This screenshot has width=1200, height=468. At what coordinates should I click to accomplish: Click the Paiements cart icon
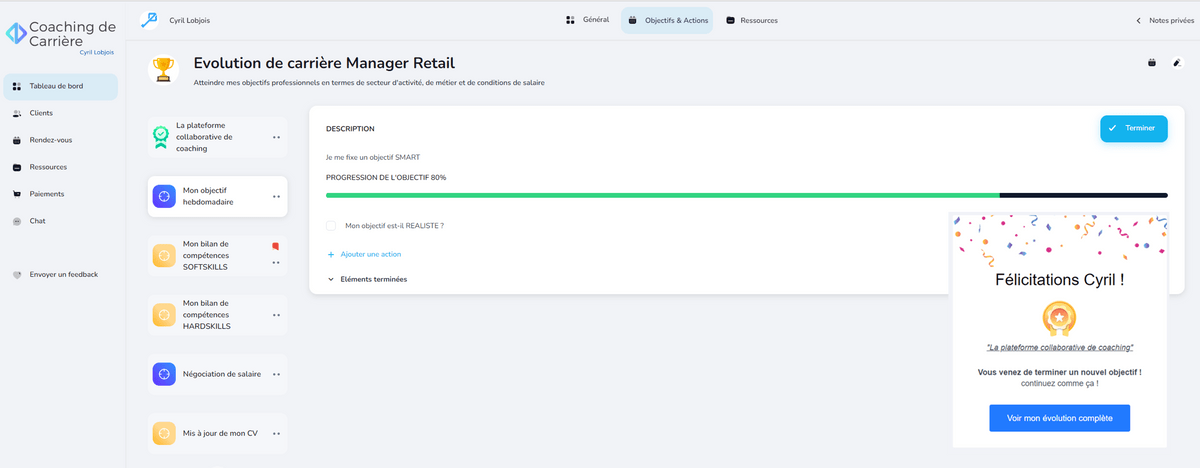click(17, 194)
